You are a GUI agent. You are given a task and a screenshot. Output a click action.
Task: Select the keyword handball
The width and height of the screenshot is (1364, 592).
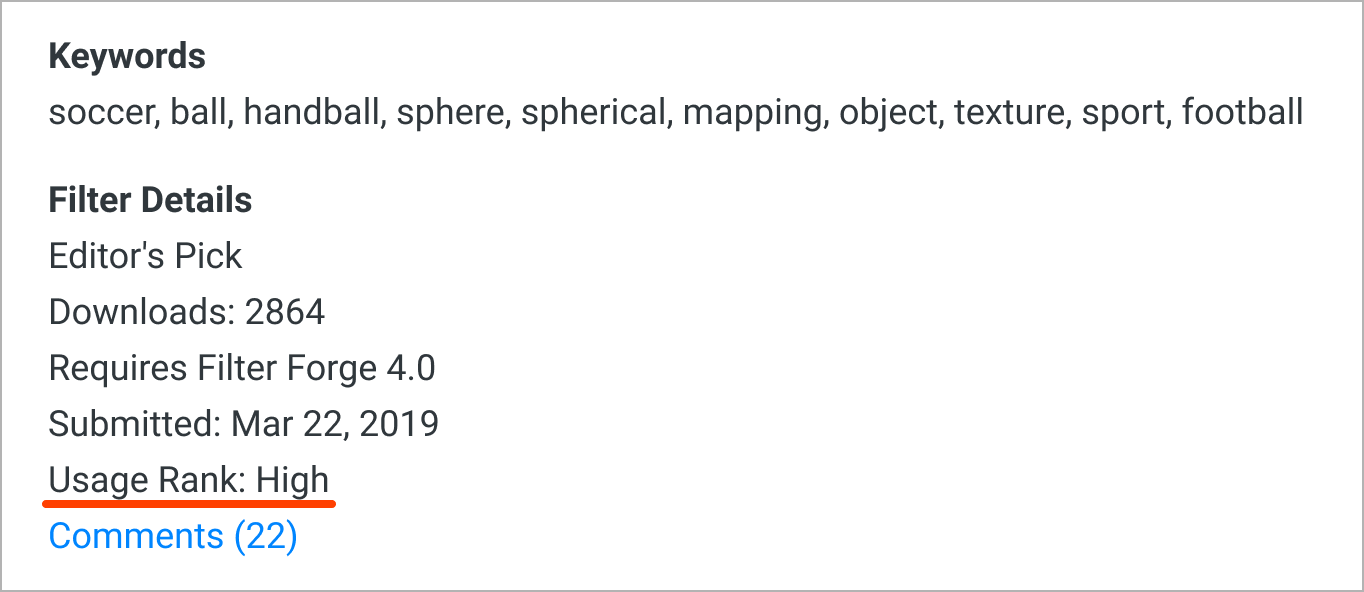(314, 112)
